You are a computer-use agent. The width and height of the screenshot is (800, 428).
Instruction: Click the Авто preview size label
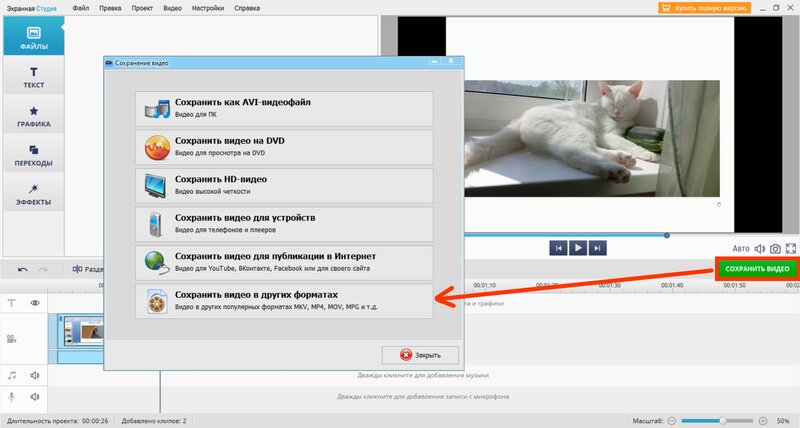coord(741,248)
